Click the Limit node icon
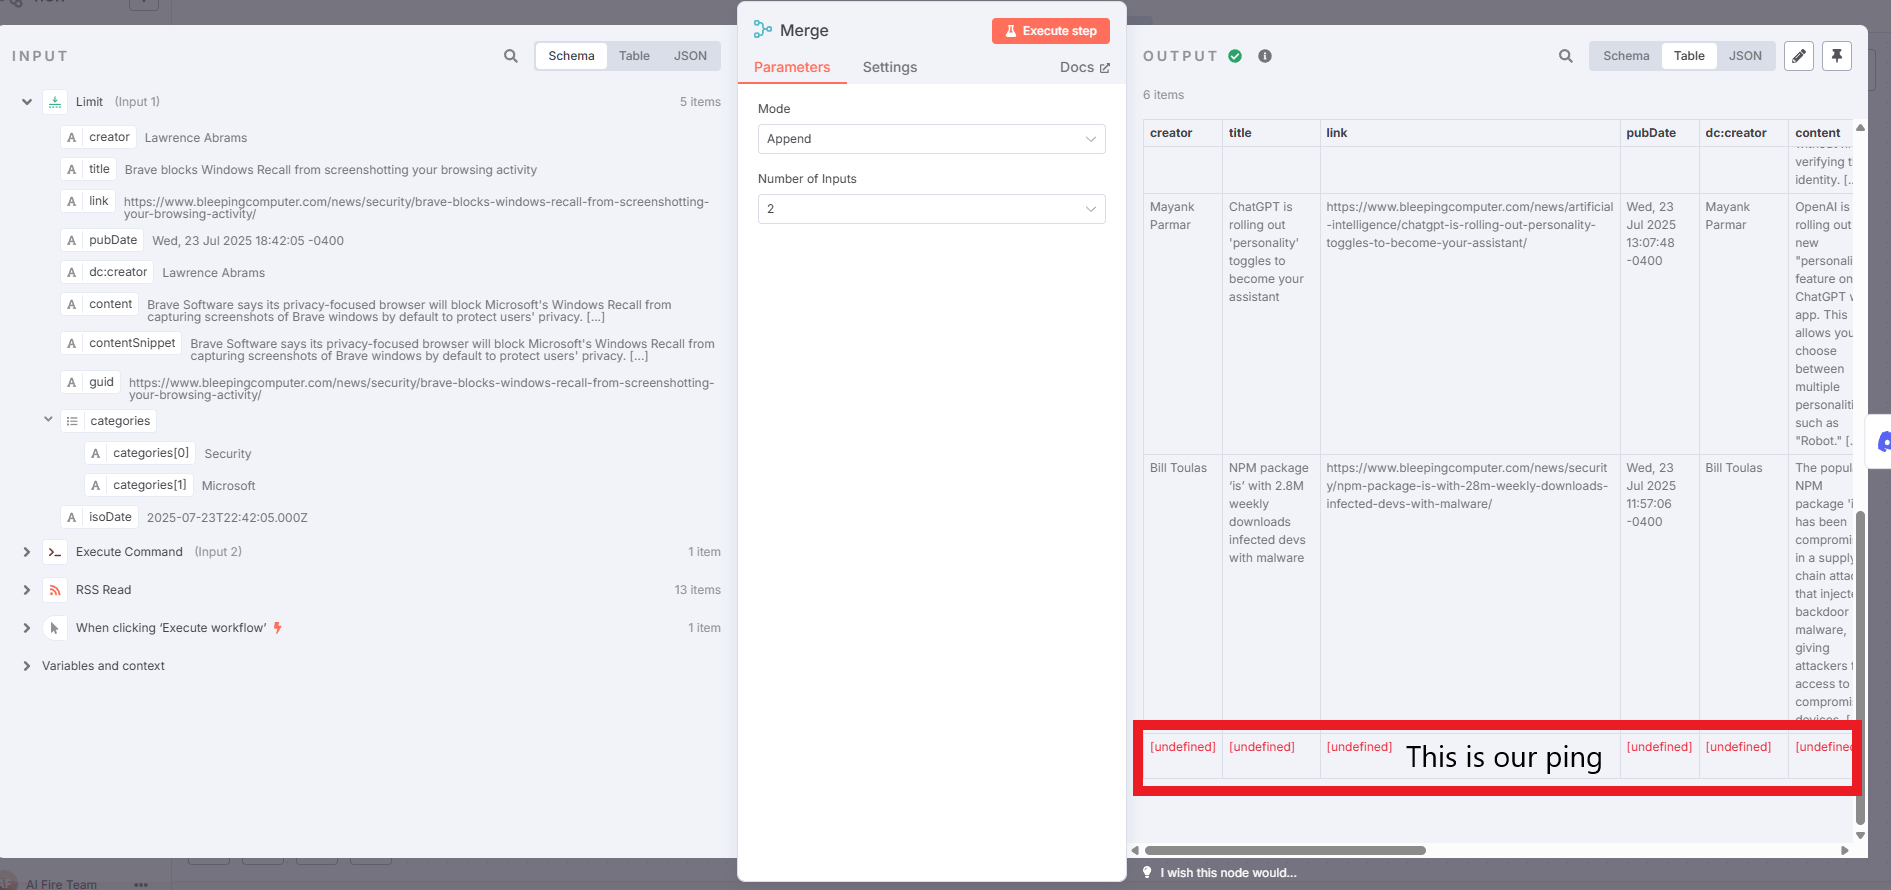Image resolution: width=1891 pixels, height=890 pixels. [55, 102]
